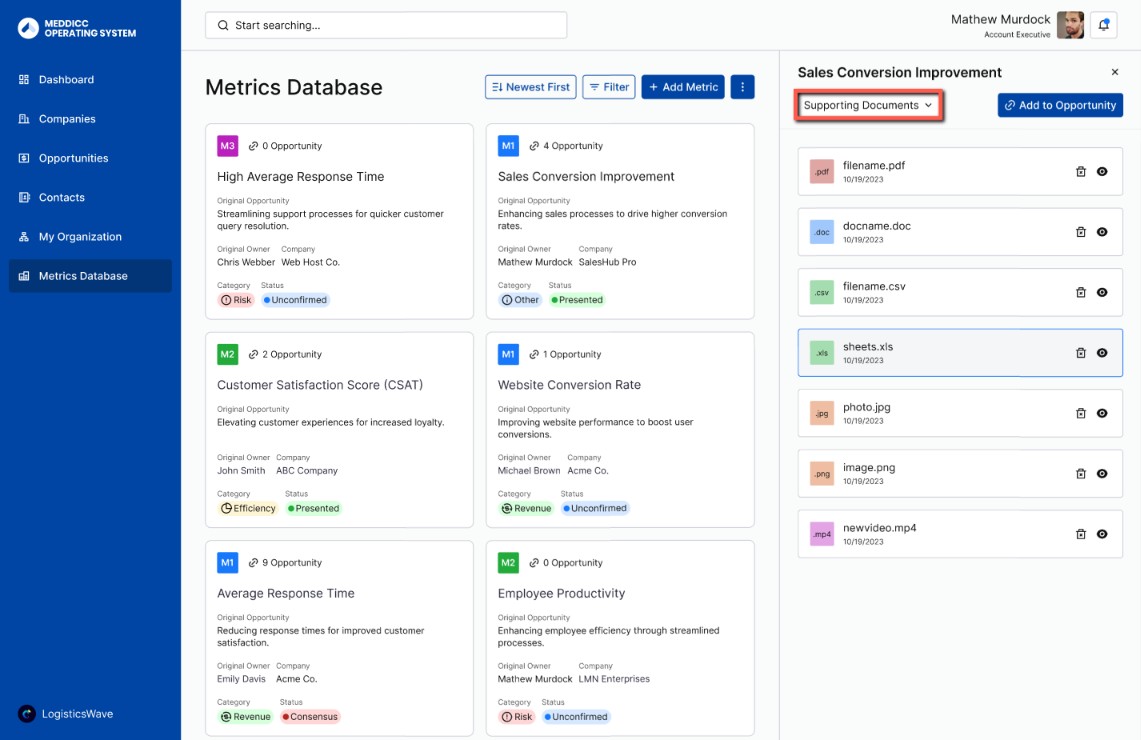
Task: Click trash icon for sheets.xls
Action: coord(1080,353)
